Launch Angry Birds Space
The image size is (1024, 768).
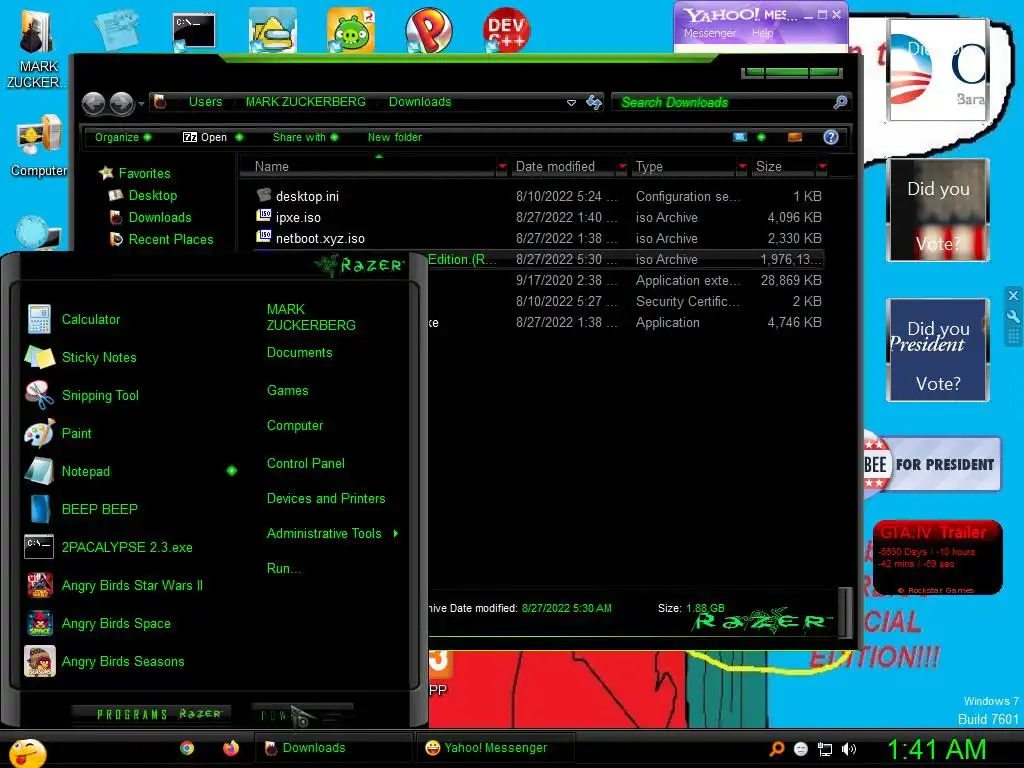[x=99, y=623]
